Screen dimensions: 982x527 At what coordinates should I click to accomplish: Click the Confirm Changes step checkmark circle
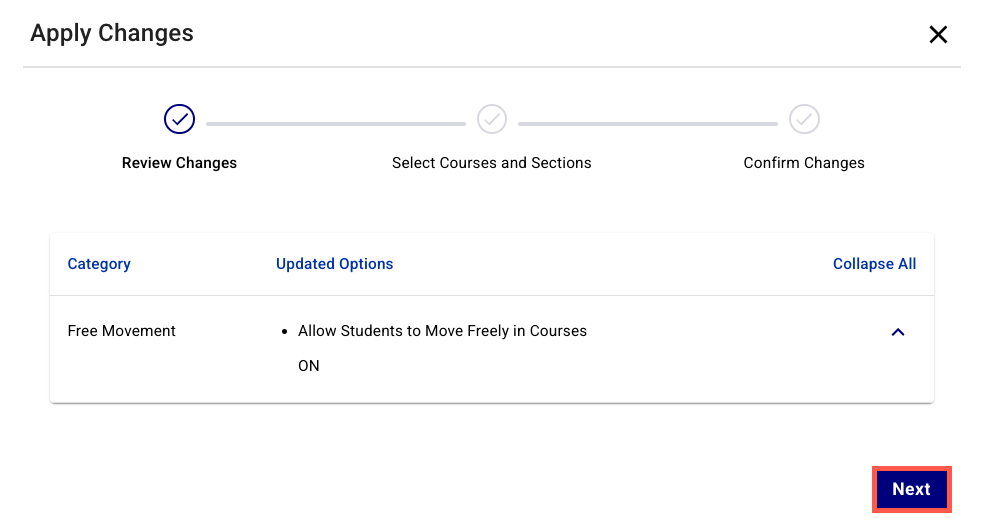(804, 119)
